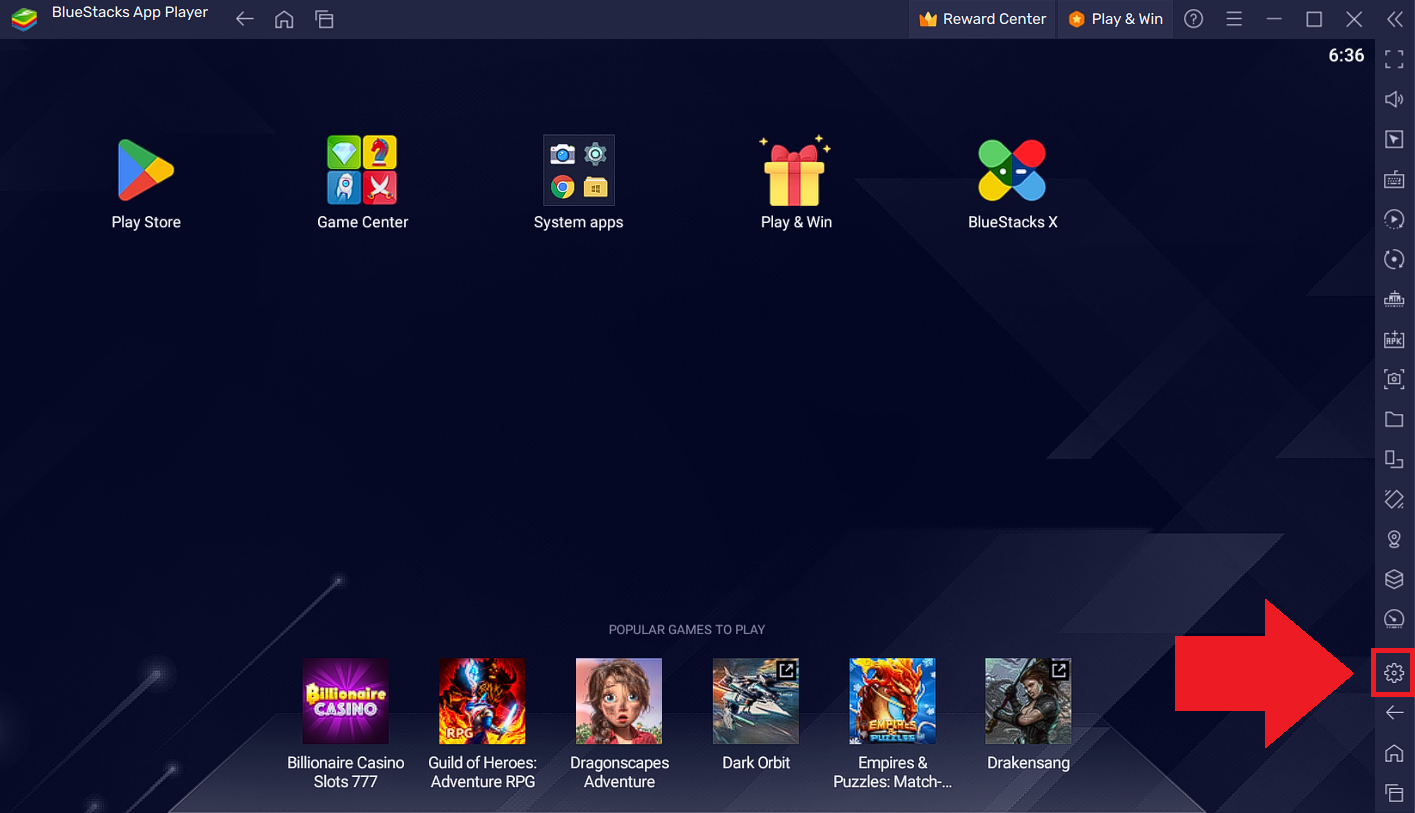Toggle cursor visibility via the pointer icon
1415x813 pixels.
click(x=1393, y=139)
